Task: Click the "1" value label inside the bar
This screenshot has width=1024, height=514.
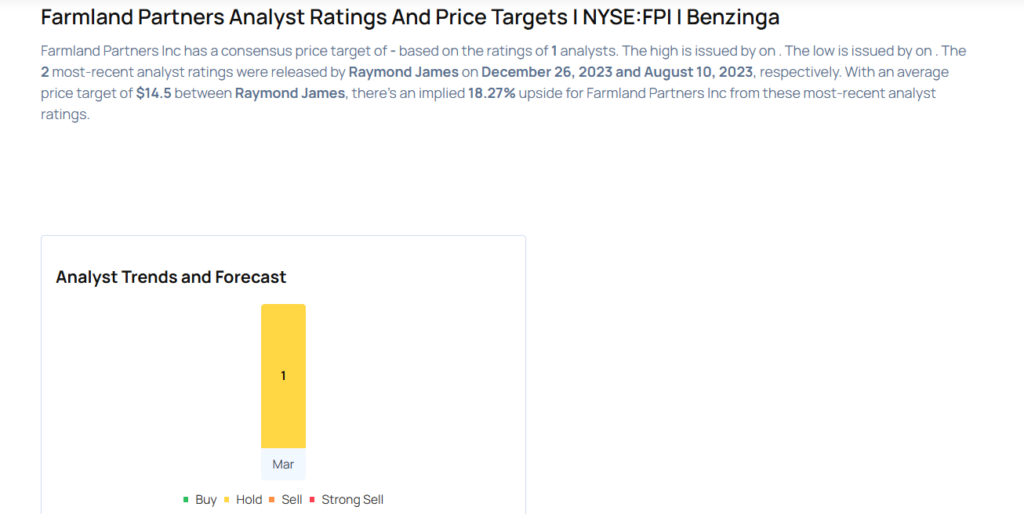Action: 283,376
